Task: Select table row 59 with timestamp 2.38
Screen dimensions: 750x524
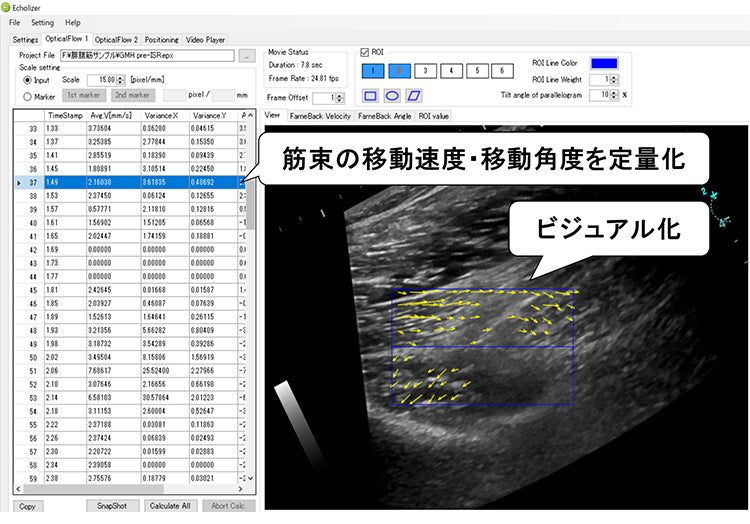Action: 130,479
